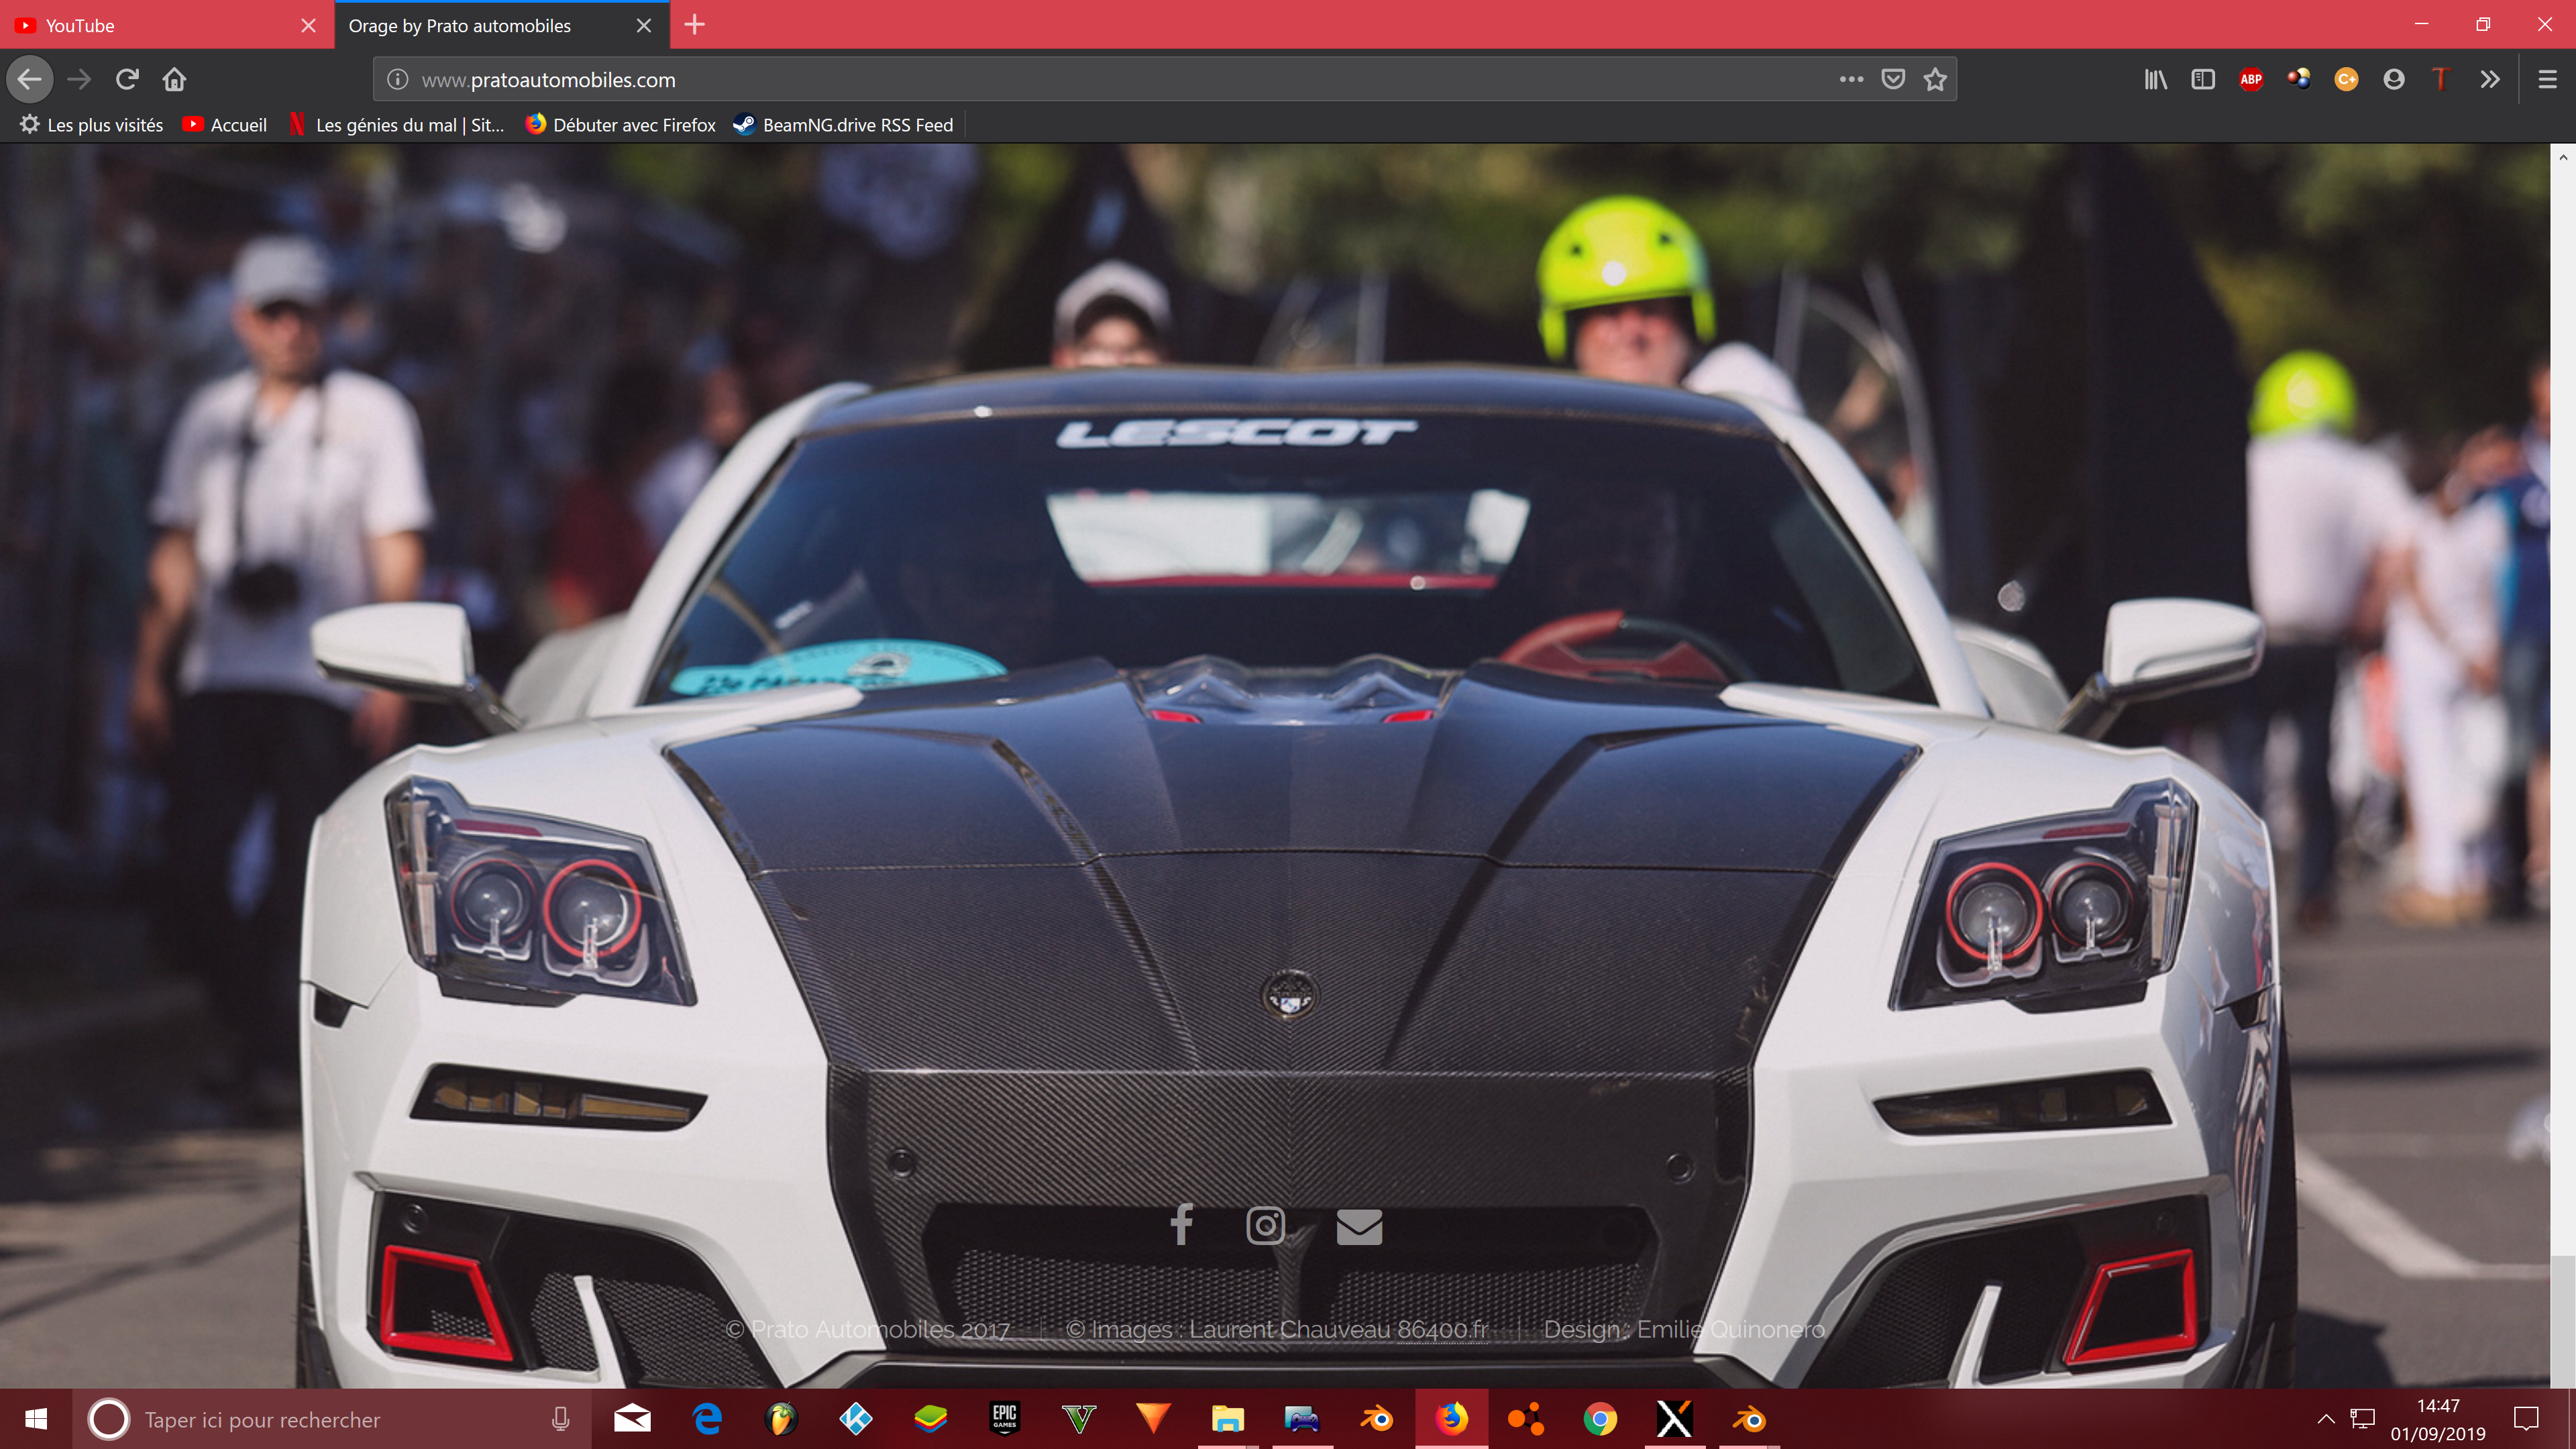Click the orange triangle app icon
Image resolution: width=2576 pixels, height=1449 pixels.
[x=1153, y=1419]
